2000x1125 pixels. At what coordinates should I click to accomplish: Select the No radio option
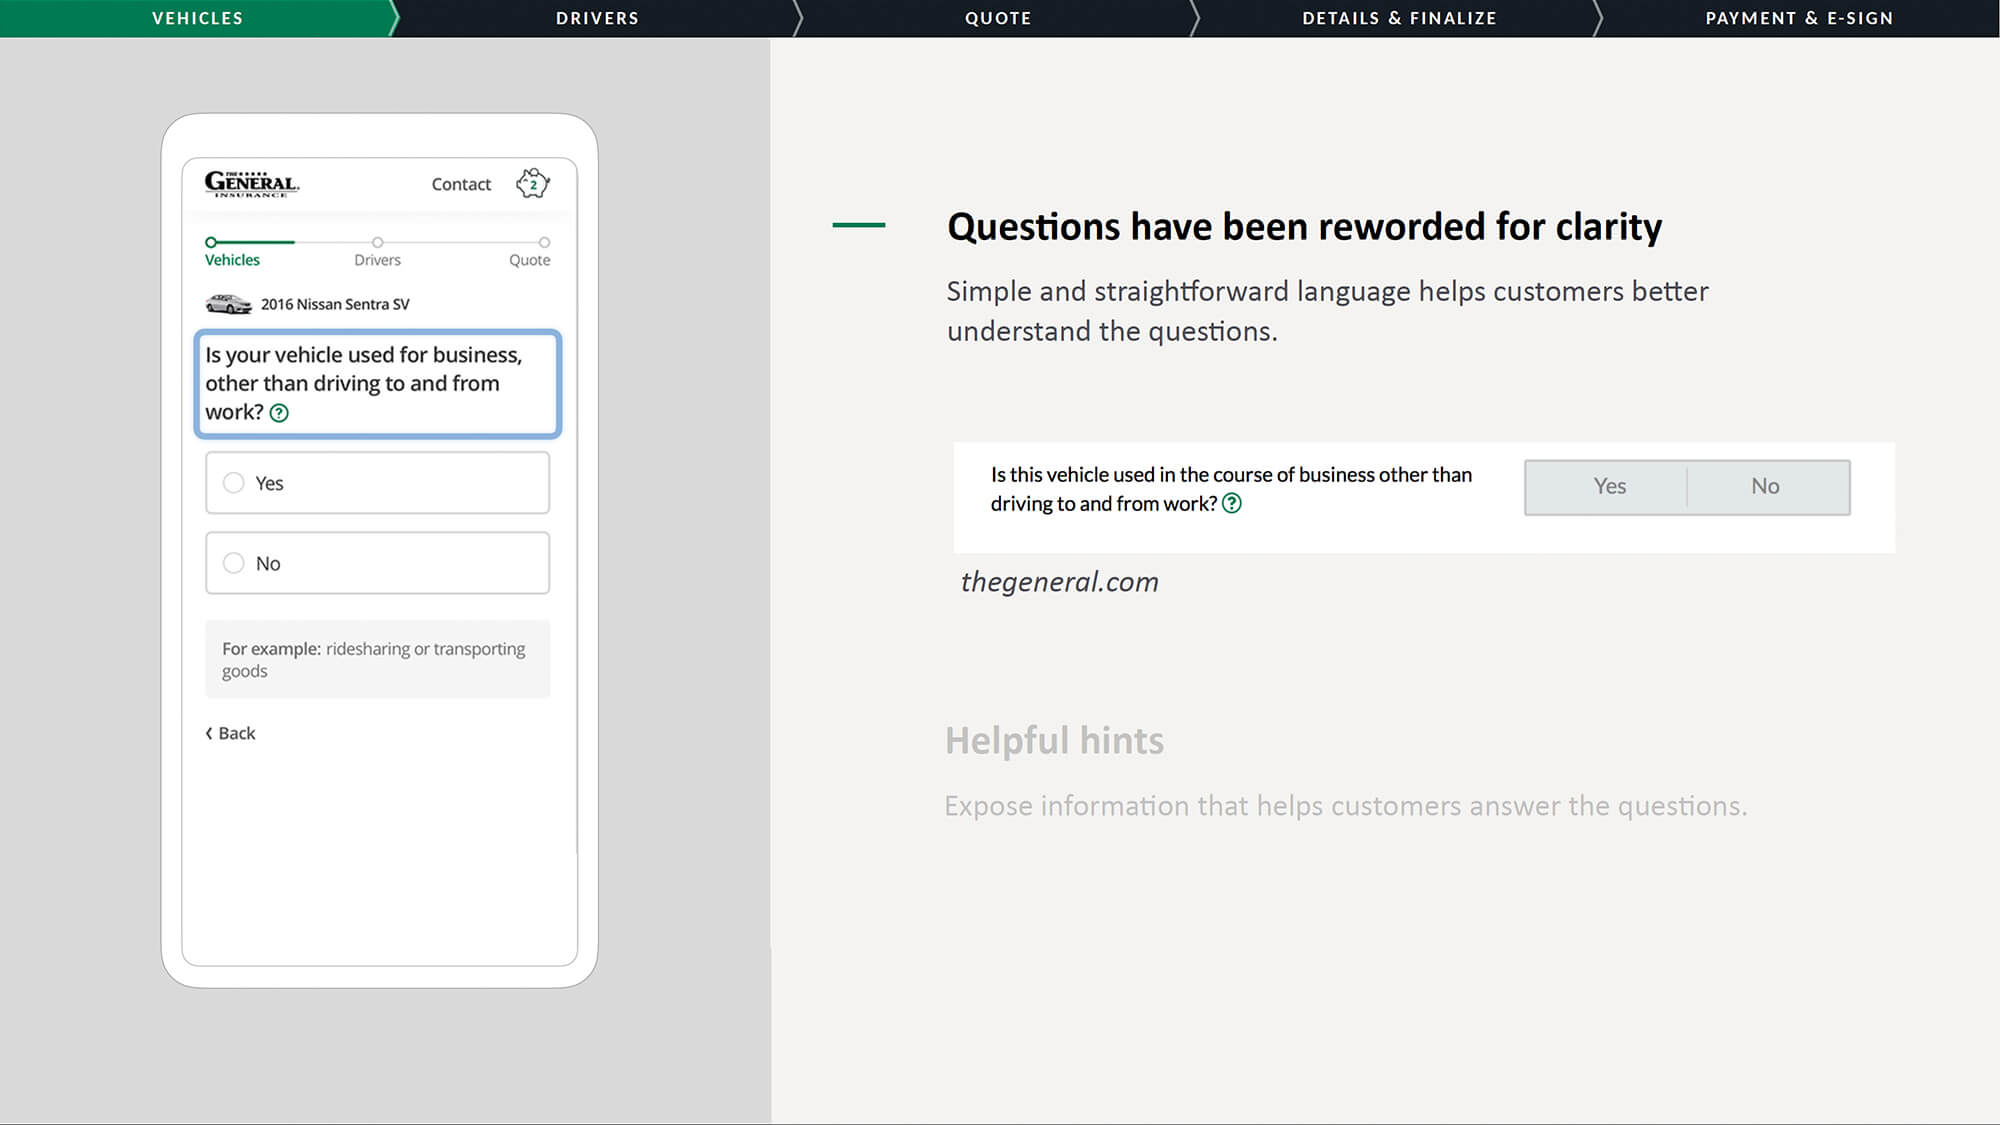(234, 563)
